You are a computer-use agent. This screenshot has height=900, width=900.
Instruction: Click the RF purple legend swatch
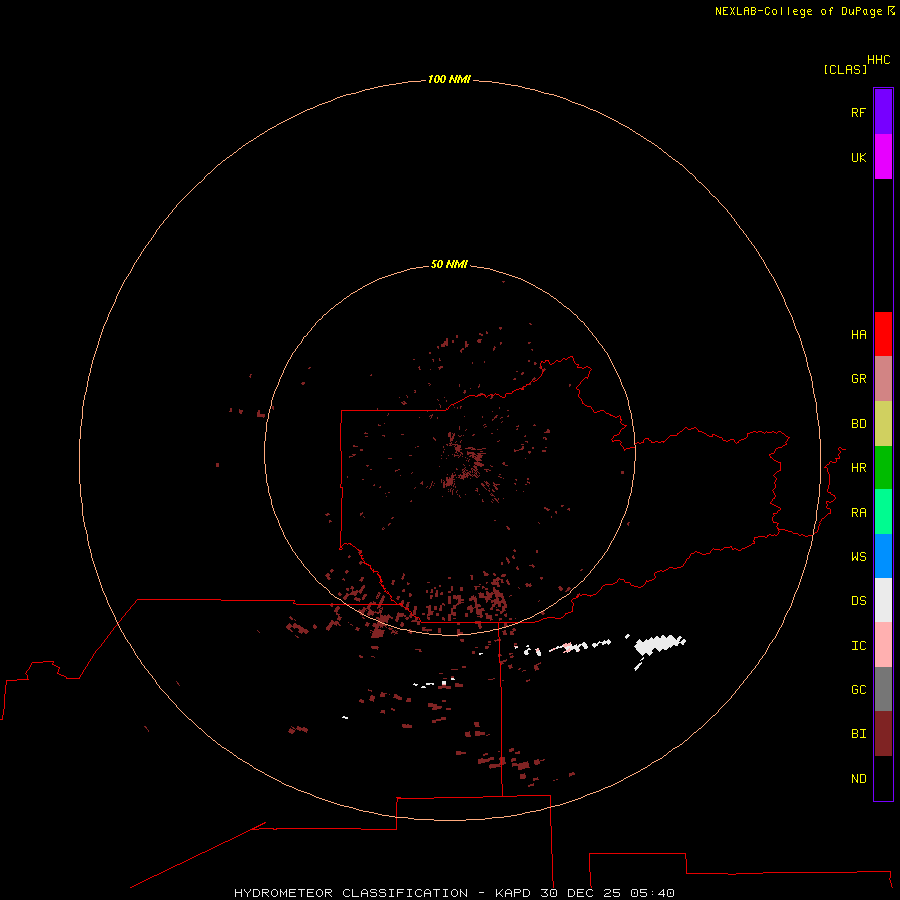(883, 112)
